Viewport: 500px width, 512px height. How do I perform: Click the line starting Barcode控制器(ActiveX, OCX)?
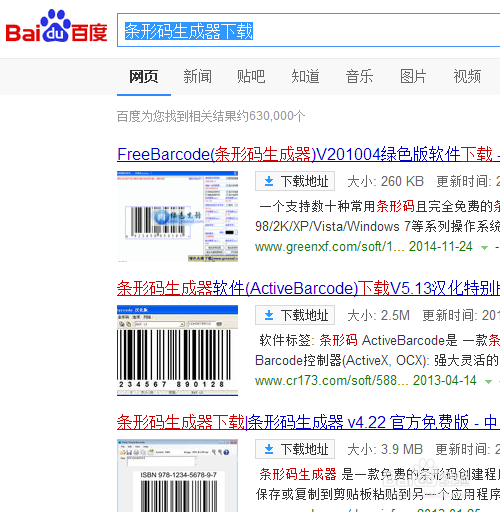click(x=377, y=361)
